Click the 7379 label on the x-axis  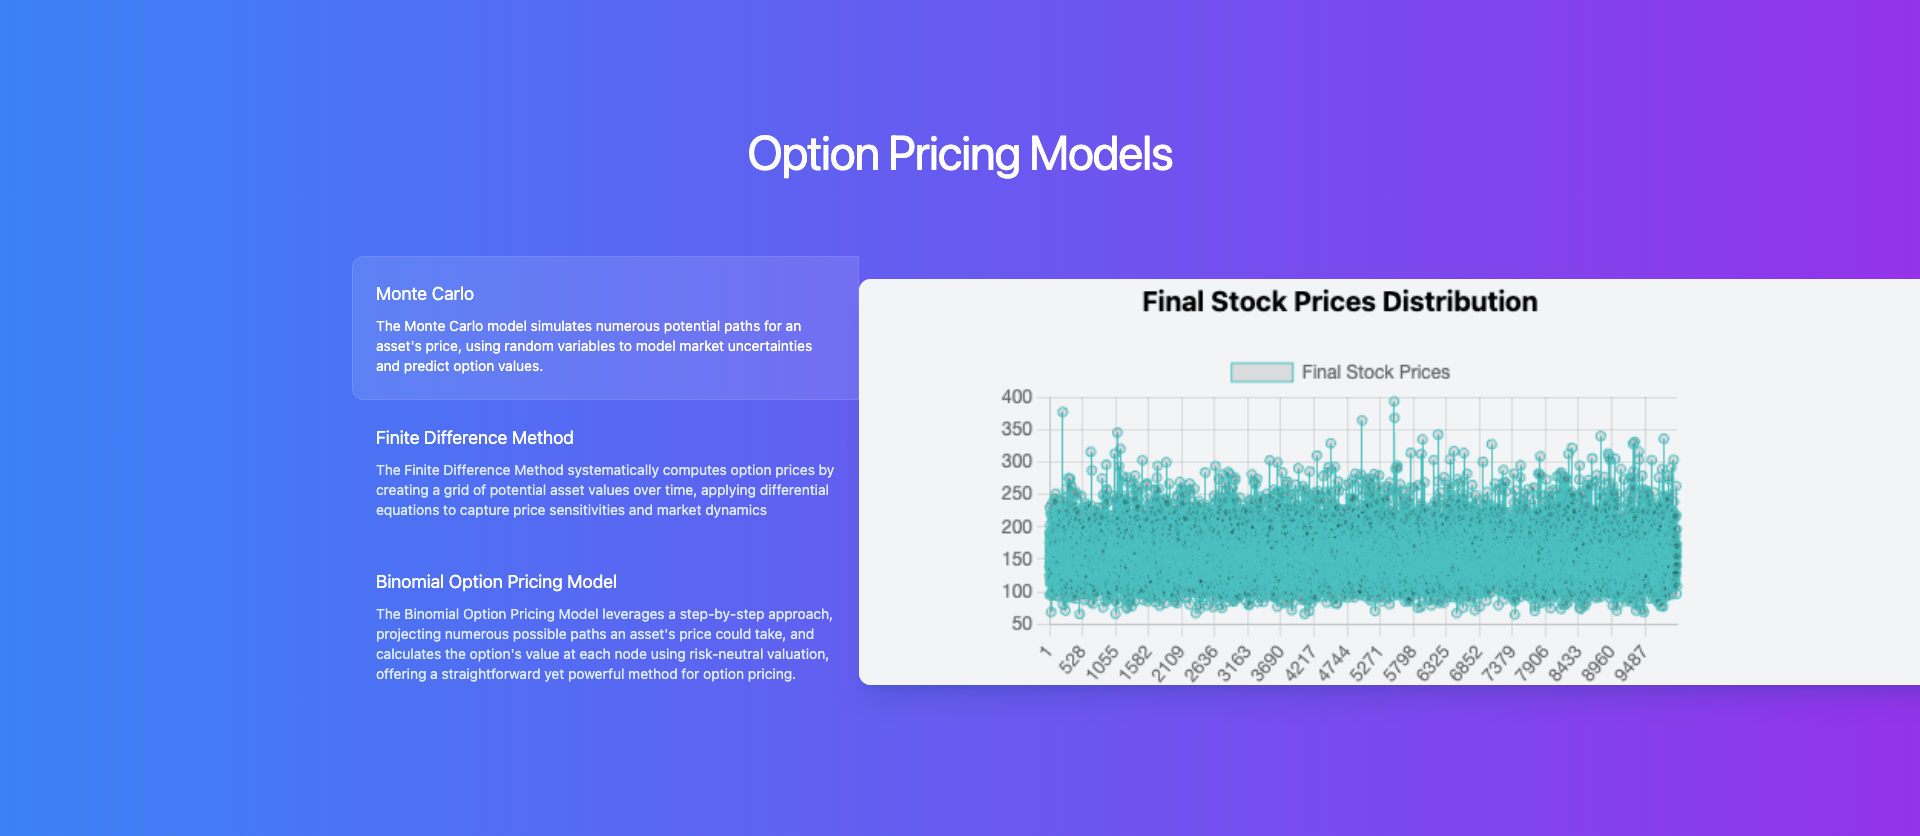point(1498,663)
